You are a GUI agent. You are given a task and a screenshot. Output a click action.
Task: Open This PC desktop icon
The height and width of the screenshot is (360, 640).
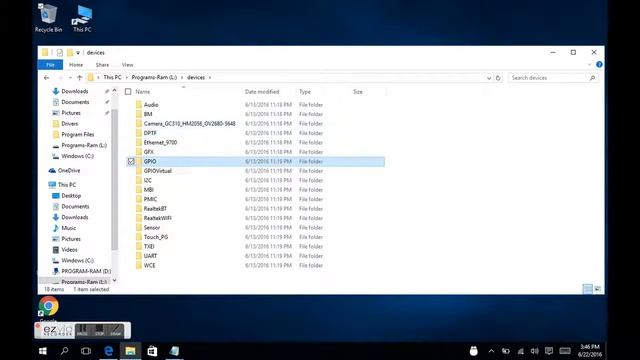[82, 18]
